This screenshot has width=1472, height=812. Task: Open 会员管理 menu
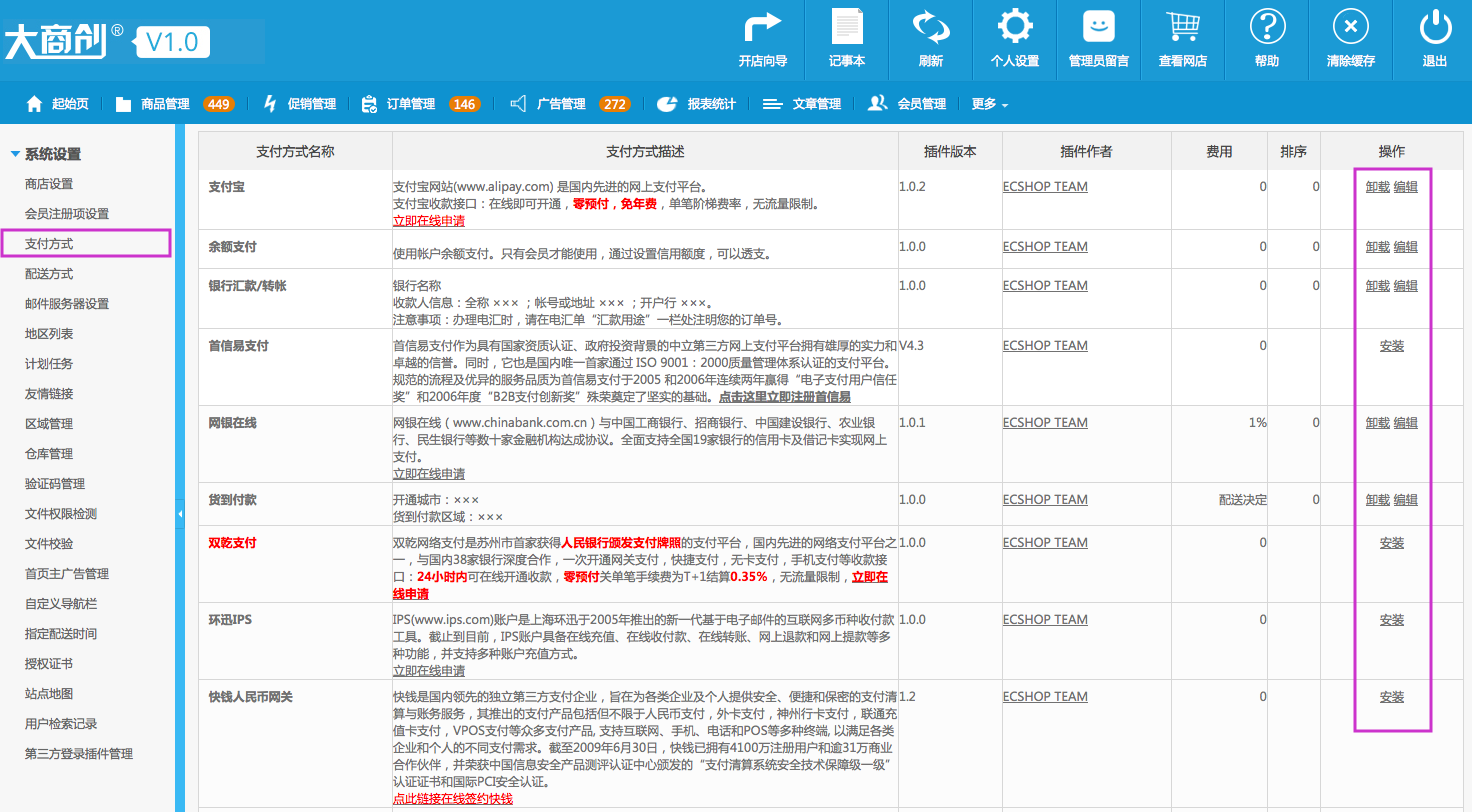pos(907,103)
